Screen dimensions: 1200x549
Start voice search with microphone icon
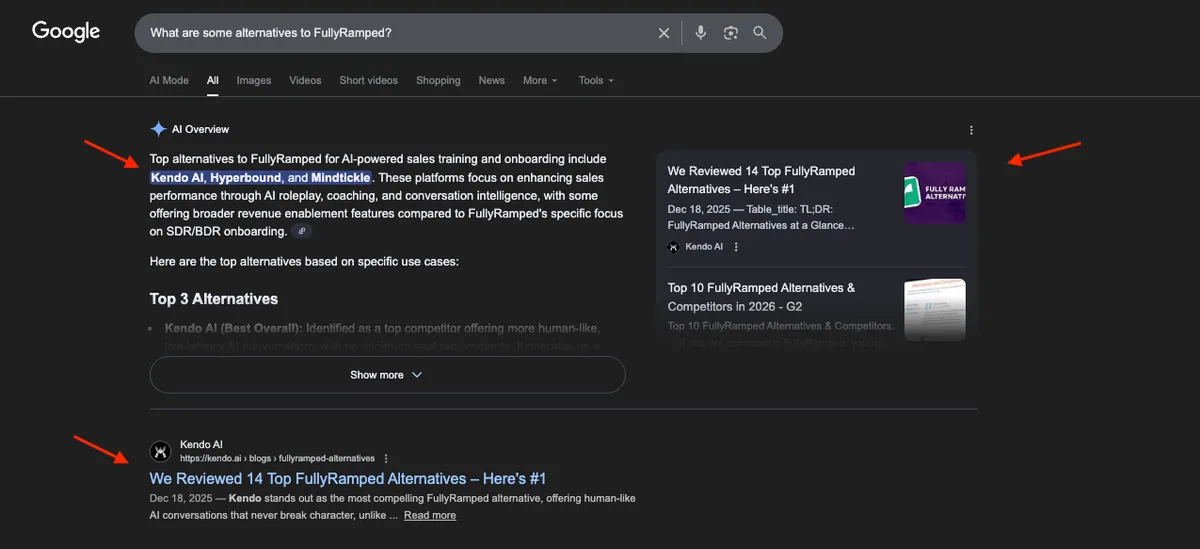click(701, 33)
